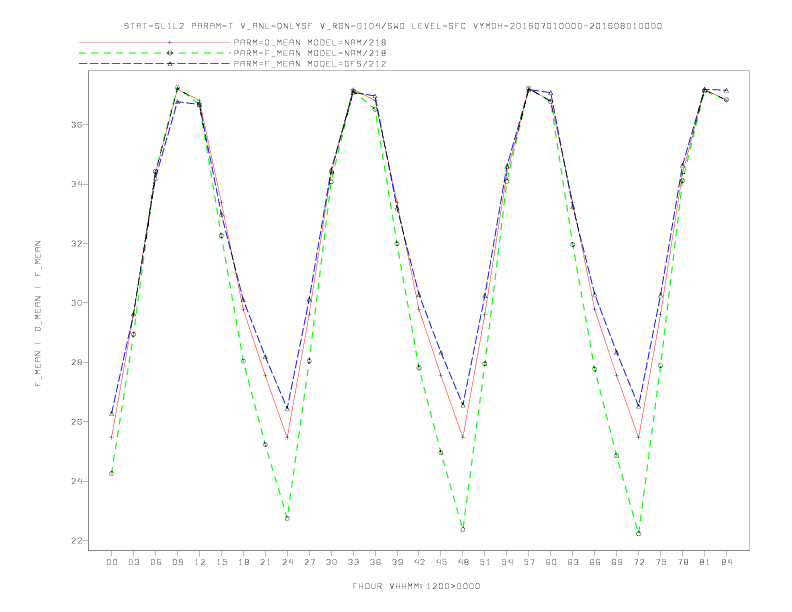Viewport: 792px width, 612px height.
Task: Click x-axis tick label 78
Action: [683, 562]
